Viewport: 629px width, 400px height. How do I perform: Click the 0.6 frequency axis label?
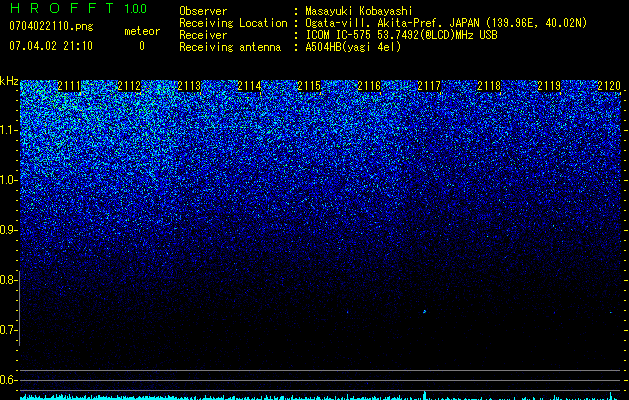tap(6, 380)
